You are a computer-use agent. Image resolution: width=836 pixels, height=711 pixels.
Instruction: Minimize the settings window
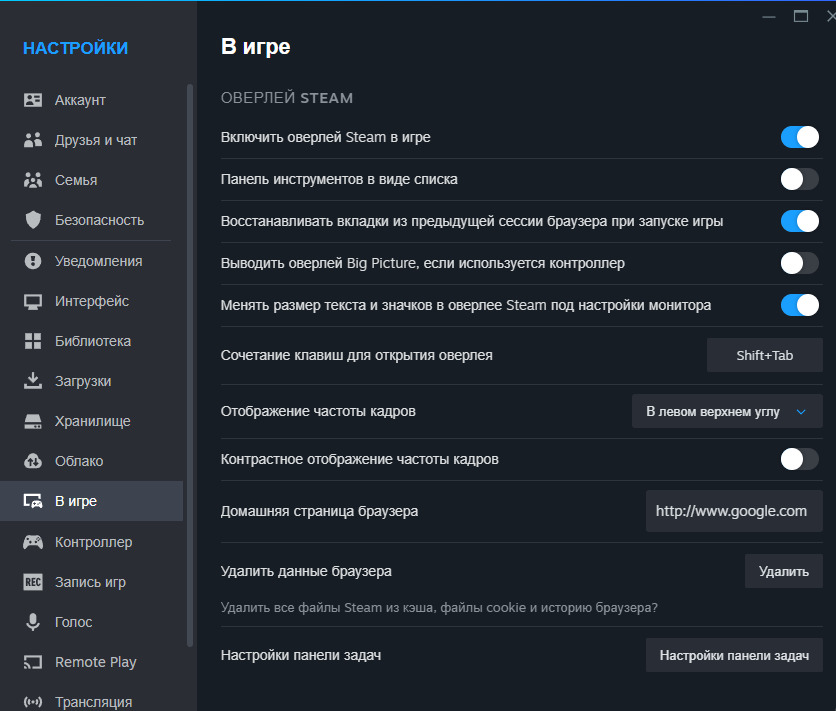[x=769, y=17]
